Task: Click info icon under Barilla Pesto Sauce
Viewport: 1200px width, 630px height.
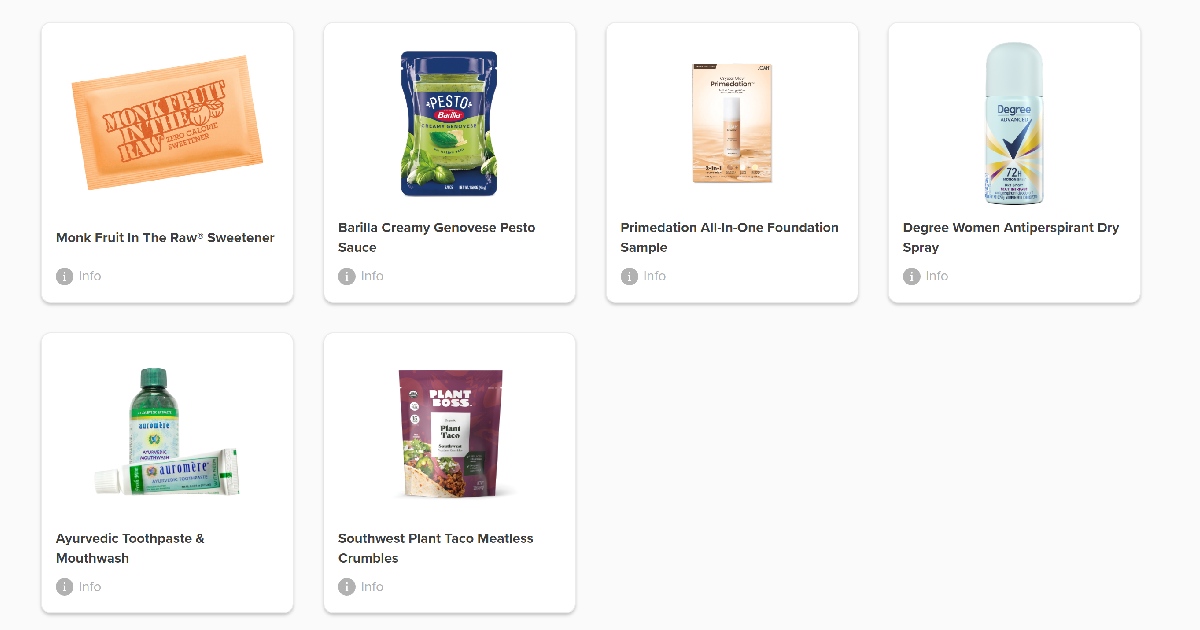Action: tap(347, 276)
